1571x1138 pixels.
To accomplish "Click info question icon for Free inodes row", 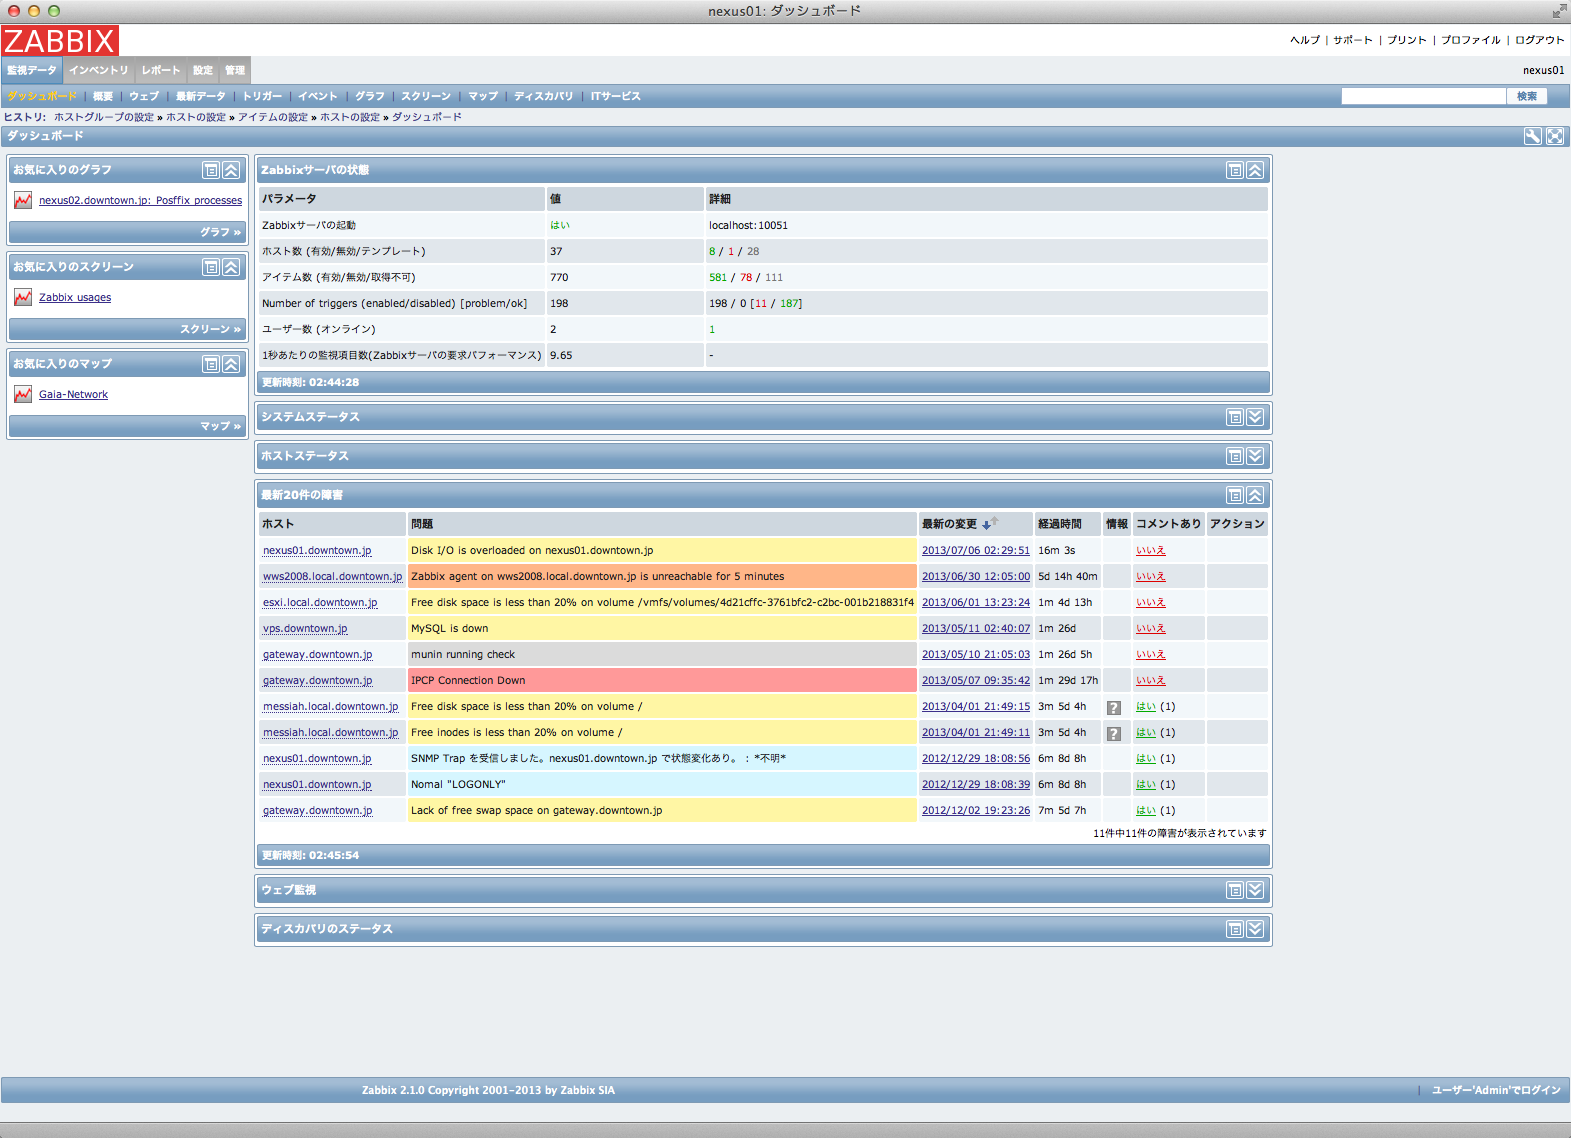I will (x=1114, y=733).
